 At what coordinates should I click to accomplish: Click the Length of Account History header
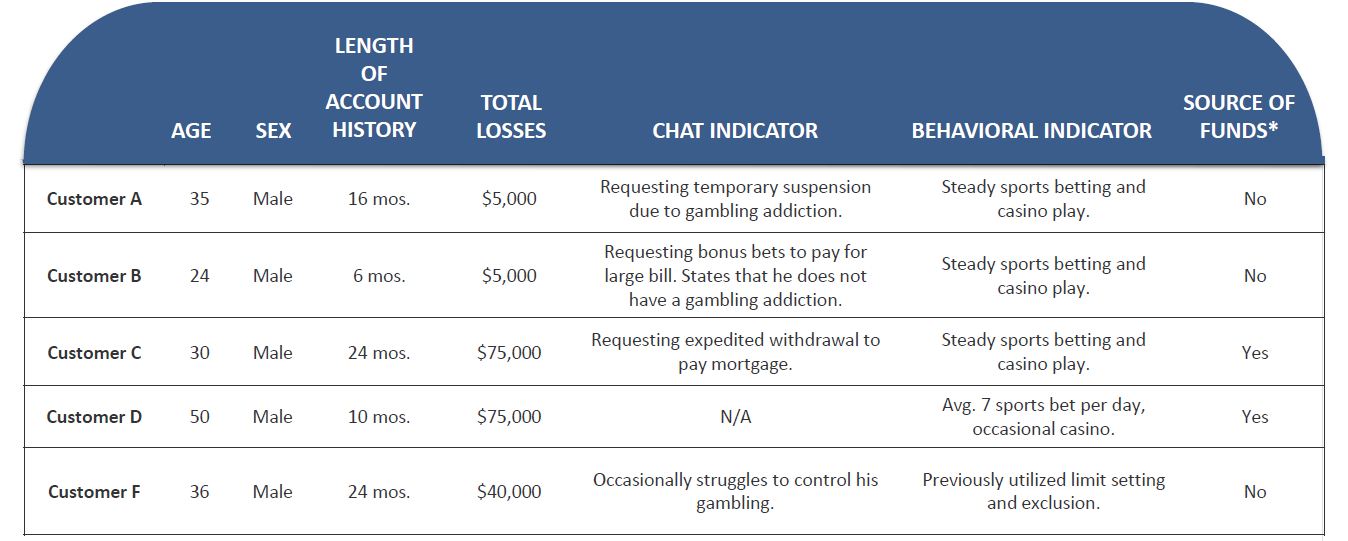[x=374, y=87]
